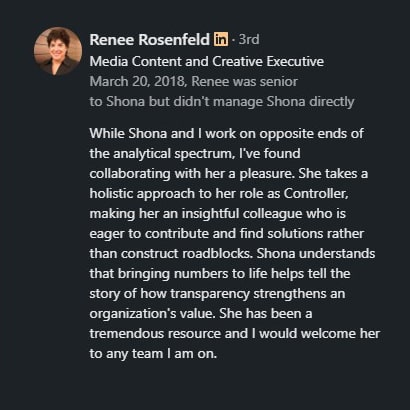
Task: Click the word 'transparency' in the text
Action: pos(210,294)
